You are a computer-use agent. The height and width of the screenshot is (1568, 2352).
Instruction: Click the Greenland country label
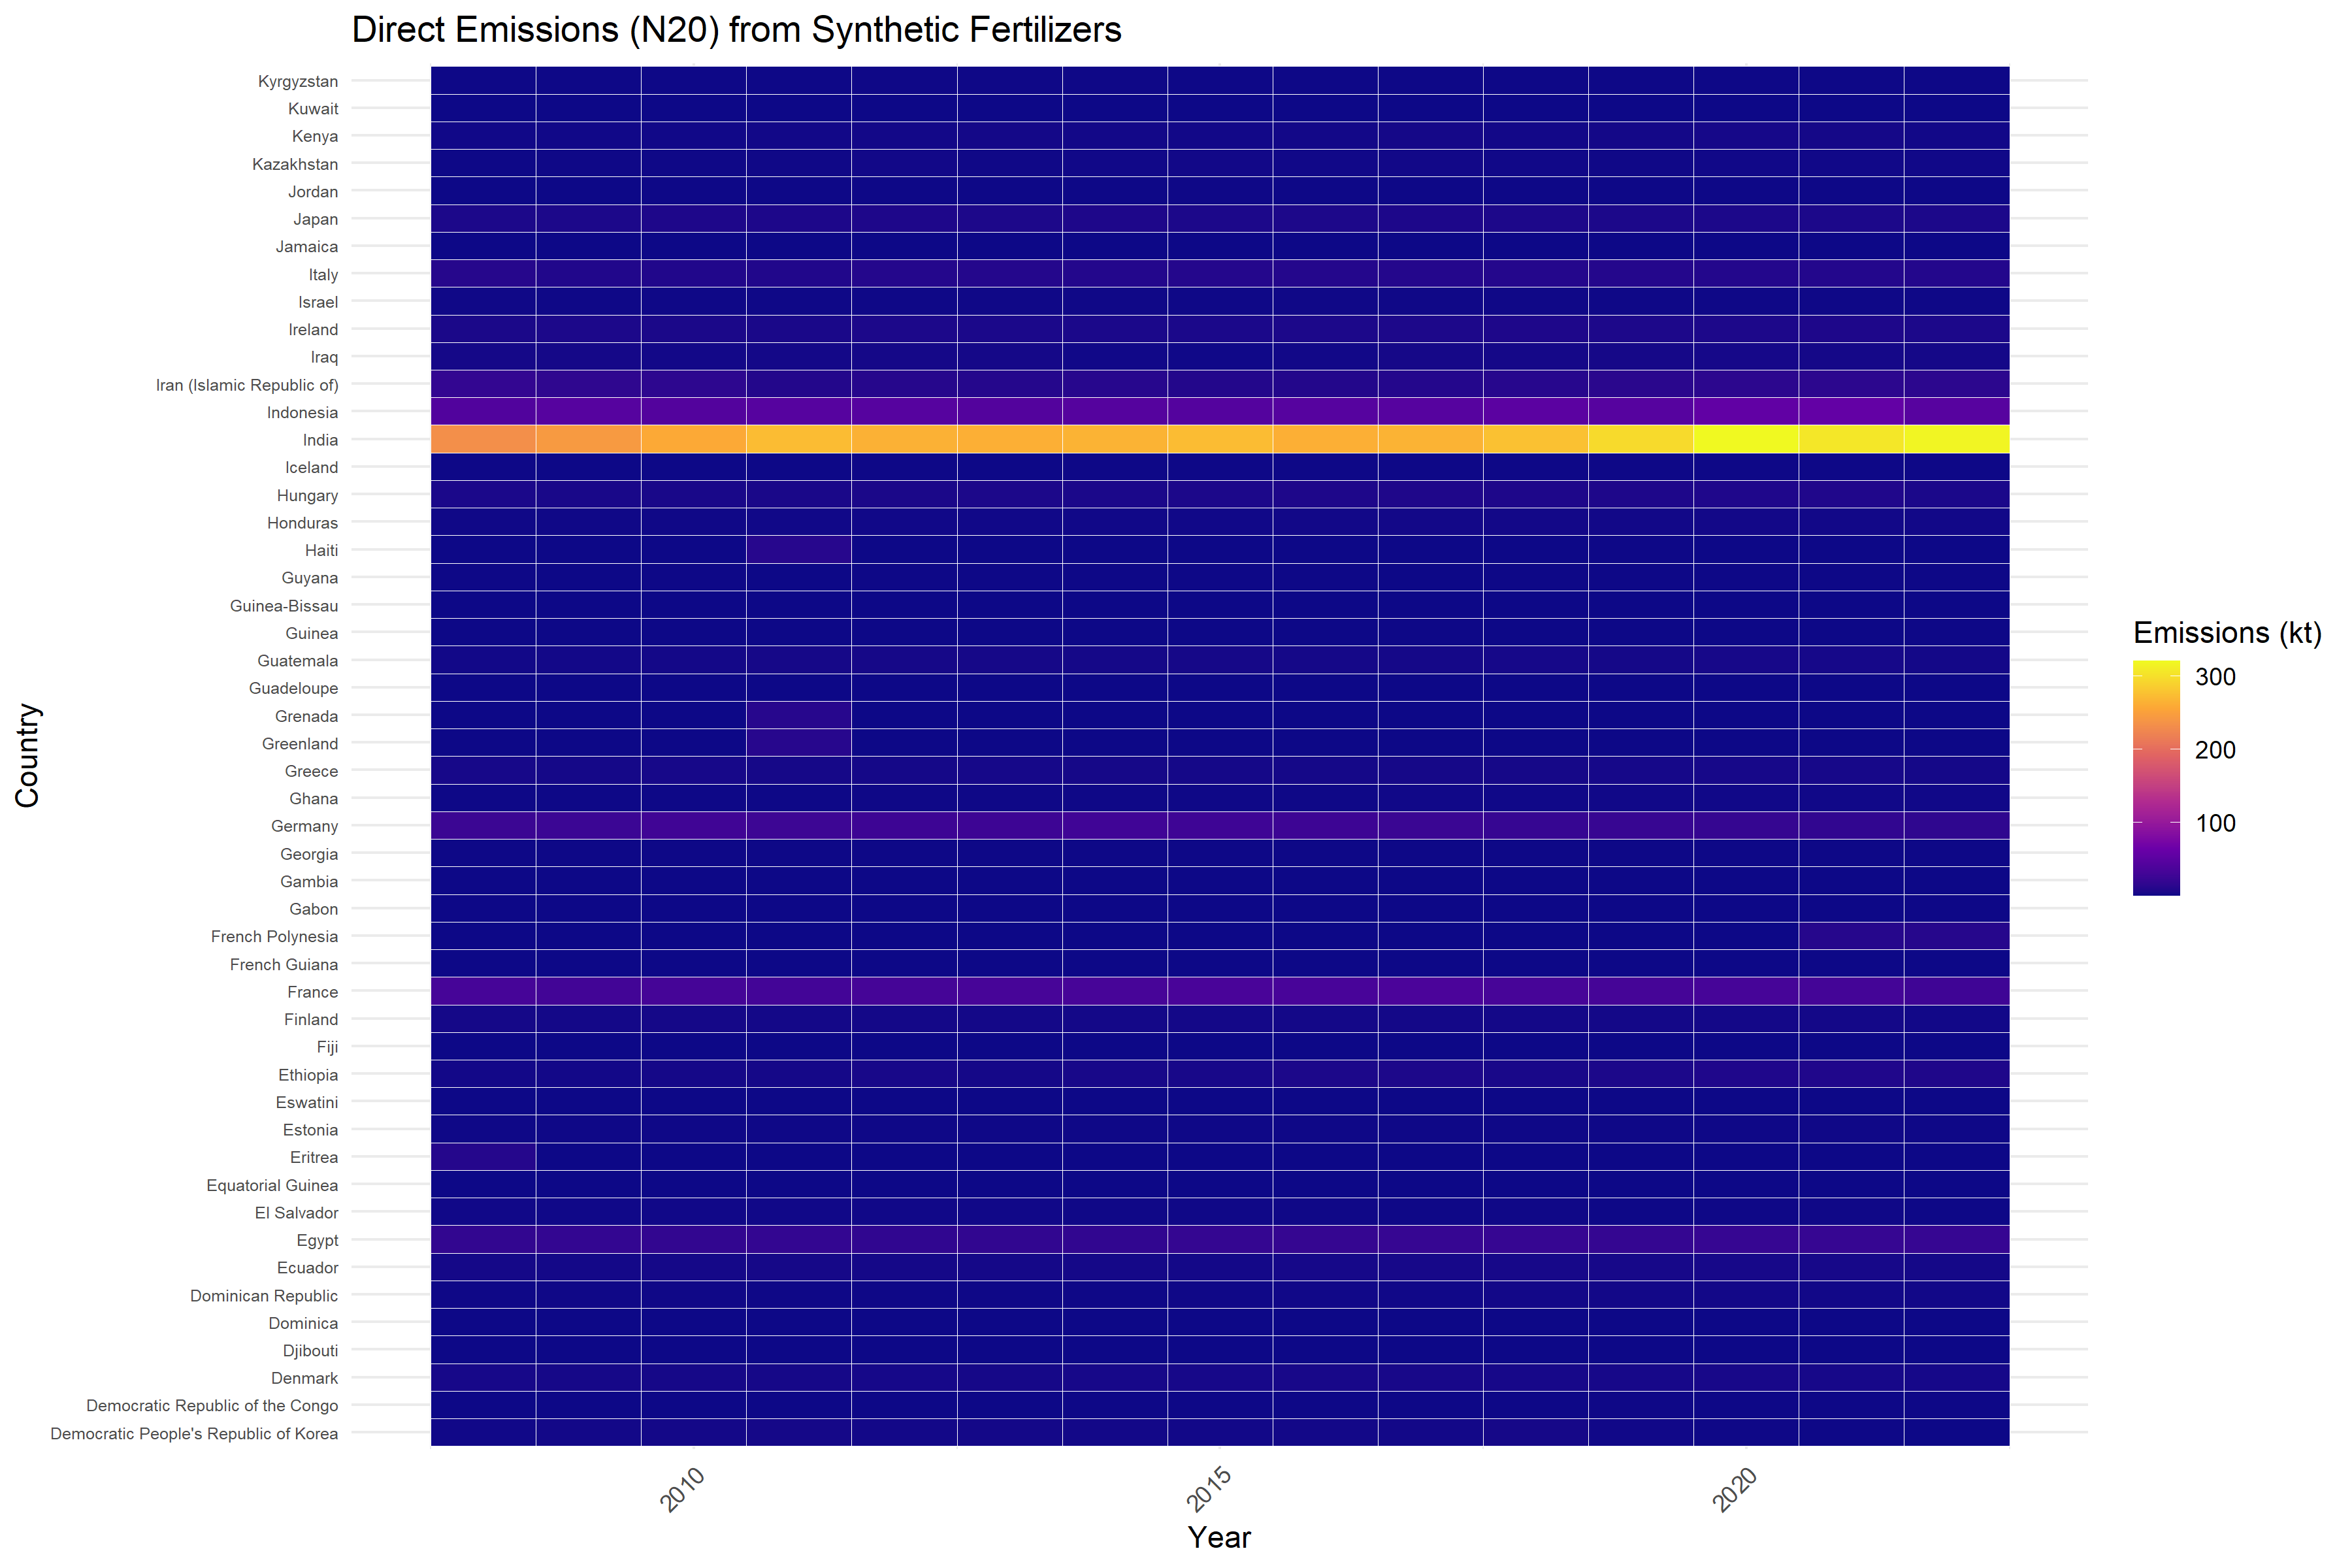[x=300, y=744]
